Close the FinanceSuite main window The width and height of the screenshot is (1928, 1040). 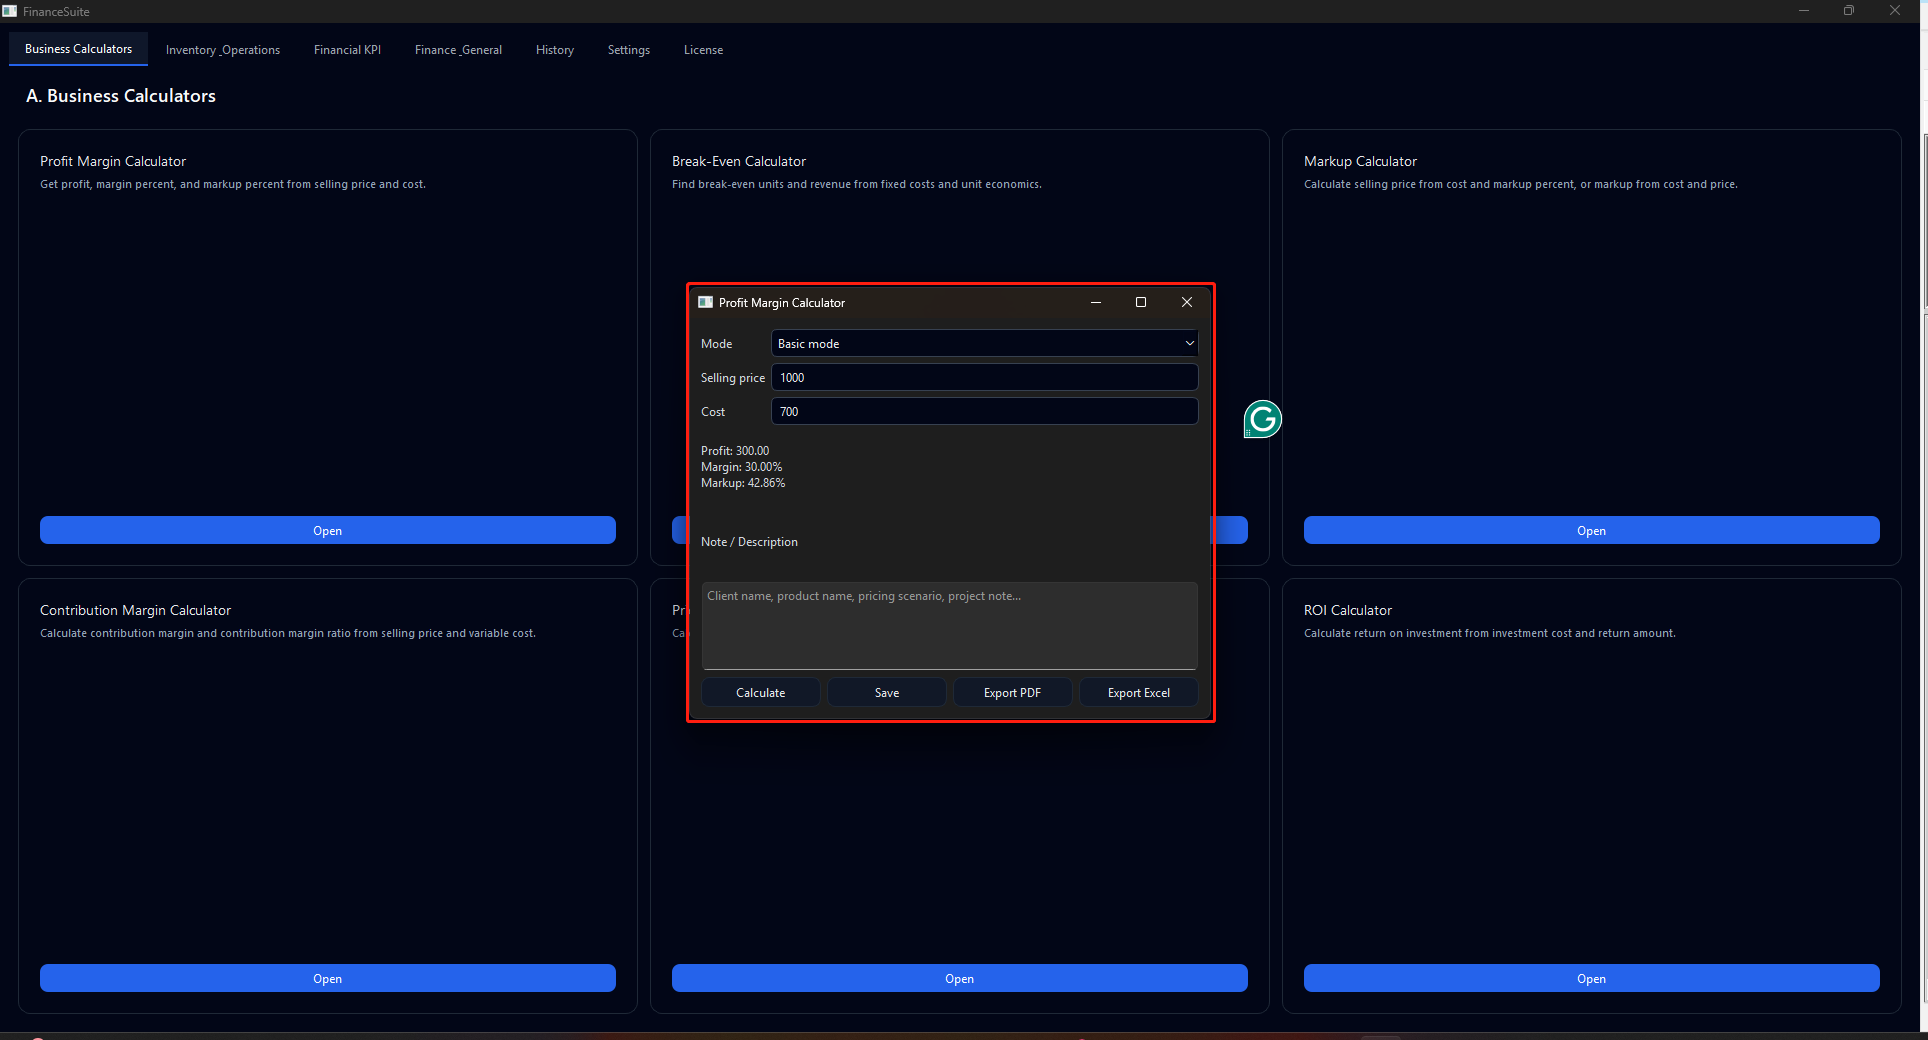[1895, 11]
